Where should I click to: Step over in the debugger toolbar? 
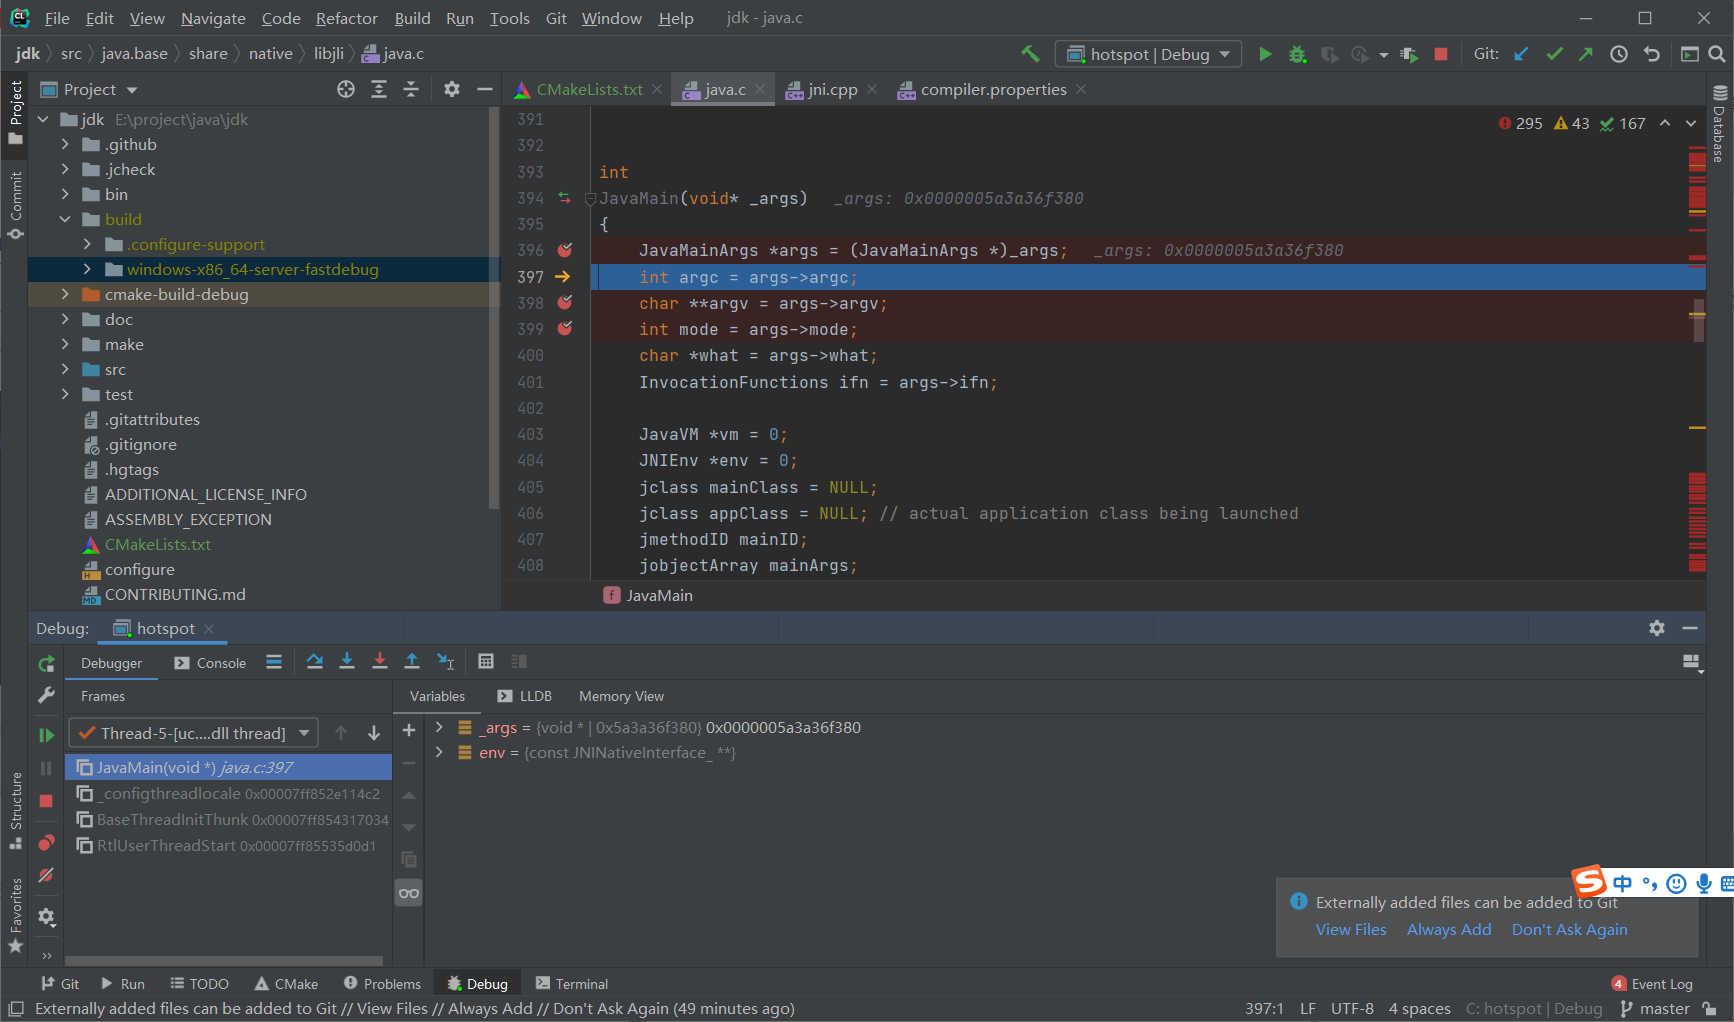point(315,661)
